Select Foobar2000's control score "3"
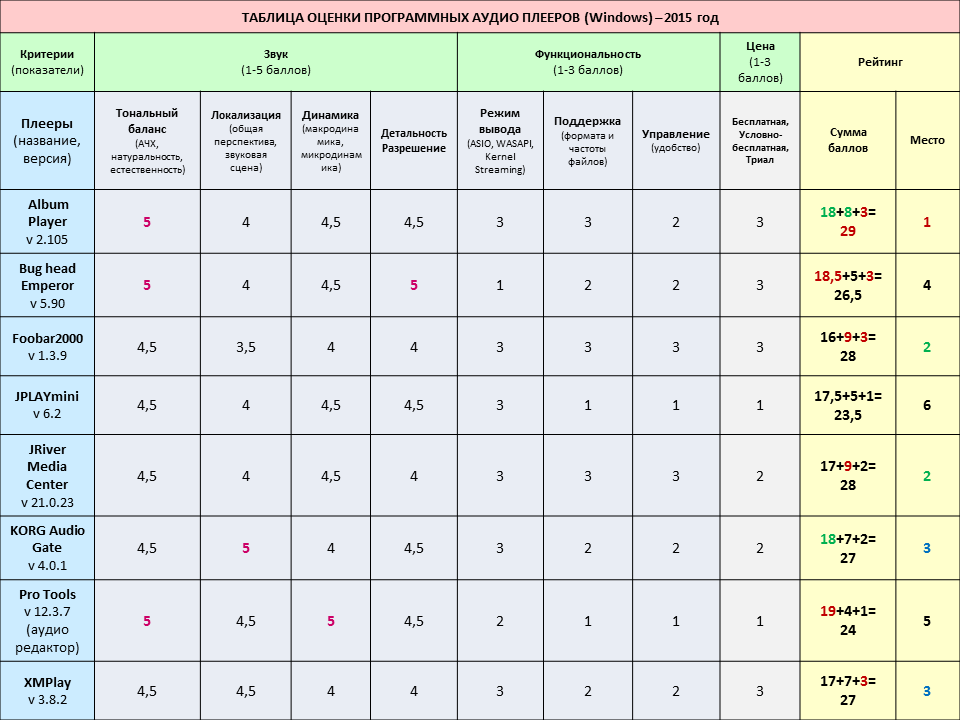The height and width of the screenshot is (720, 960). (676, 347)
